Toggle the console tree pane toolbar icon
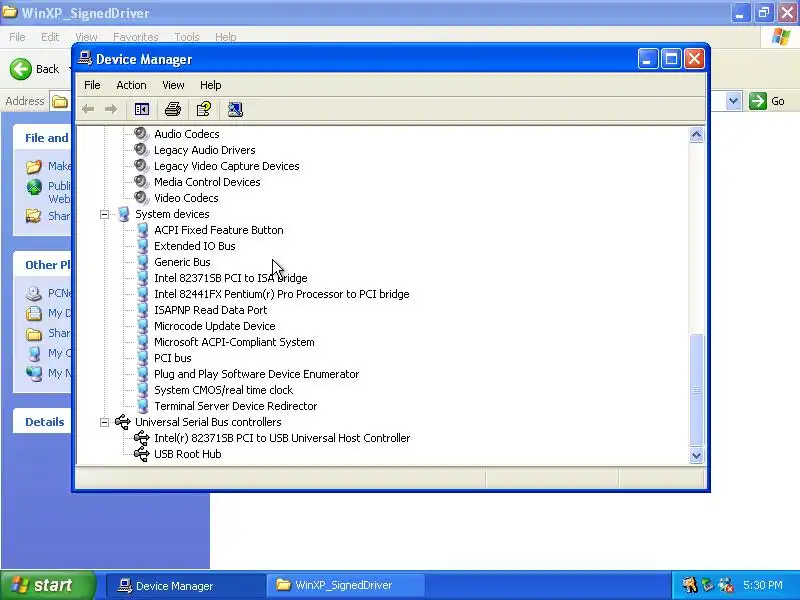This screenshot has width=800, height=600. (141, 109)
